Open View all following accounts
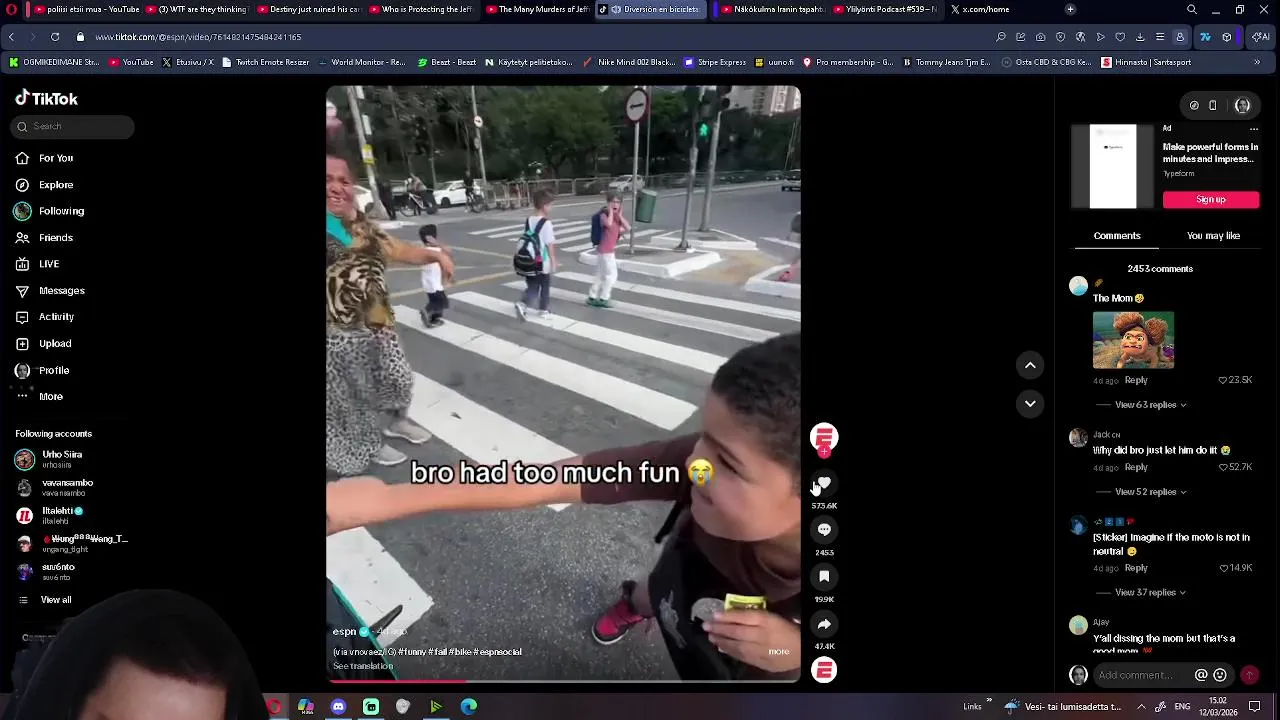This screenshot has width=1280, height=720. (55, 600)
